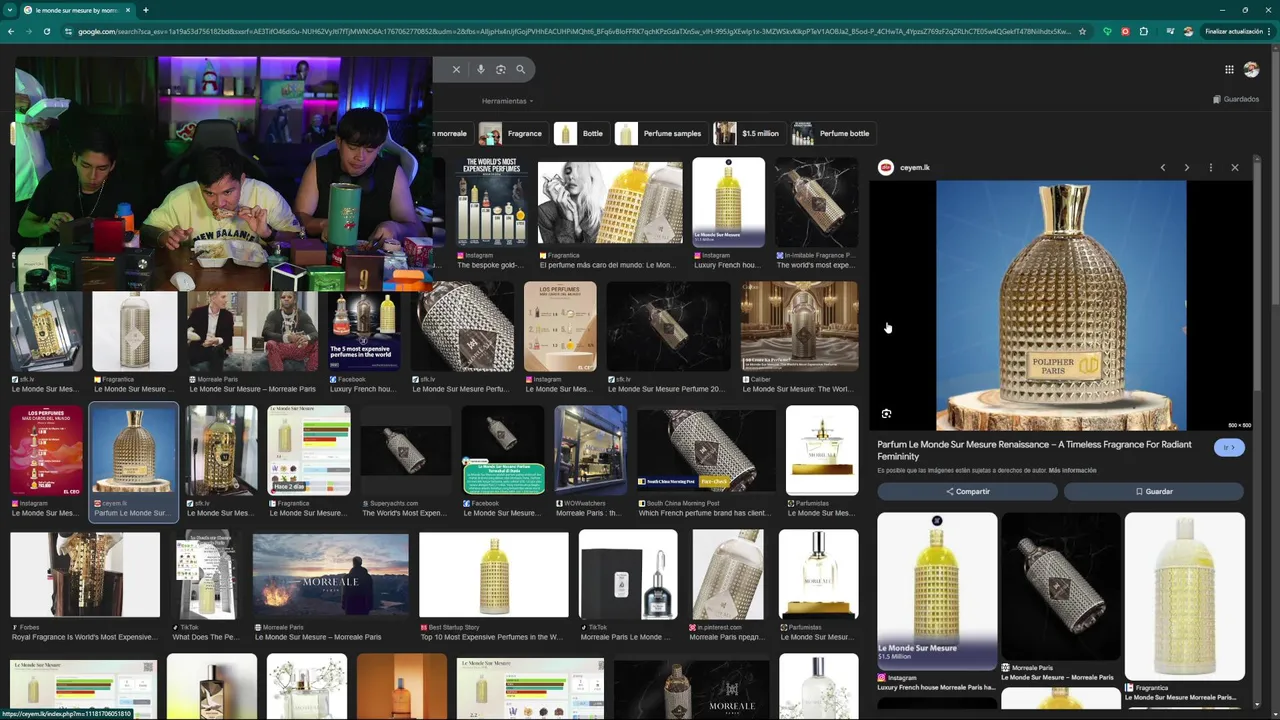This screenshot has height=720, width=1280.
Task: Select the Bottle filter chip
Action: (581, 133)
